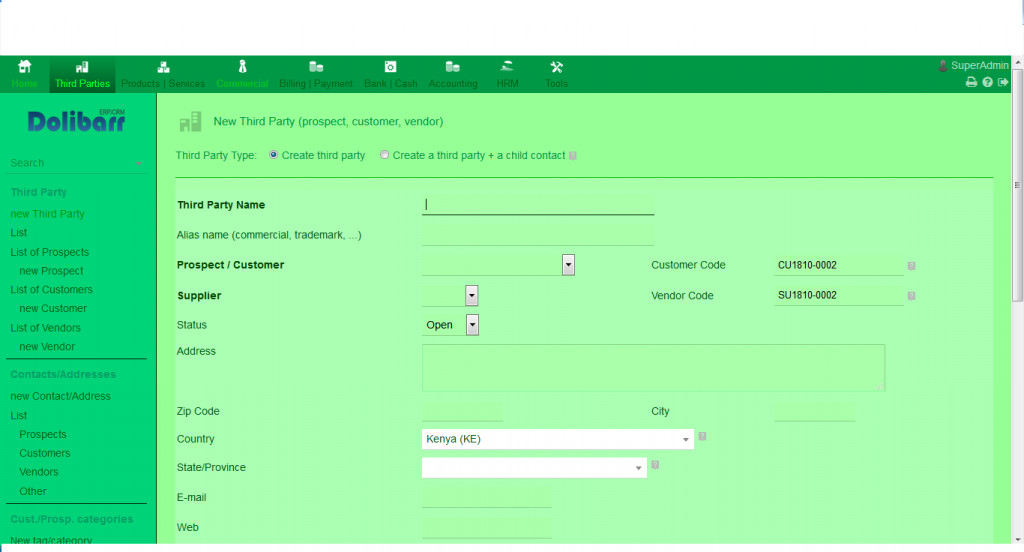Viewport: 1024px width, 552px height.
Task: Select 'Create third party' radio option
Action: pyautogui.click(x=273, y=155)
